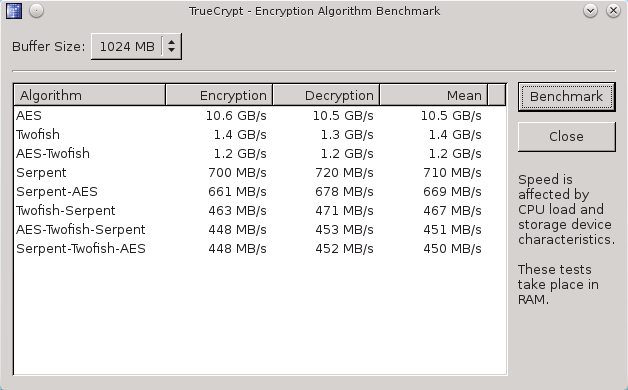Minimize window with the chevron down button
Image resolution: width=628 pixels, height=390 pixels.
pyautogui.click(x=590, y=11)
